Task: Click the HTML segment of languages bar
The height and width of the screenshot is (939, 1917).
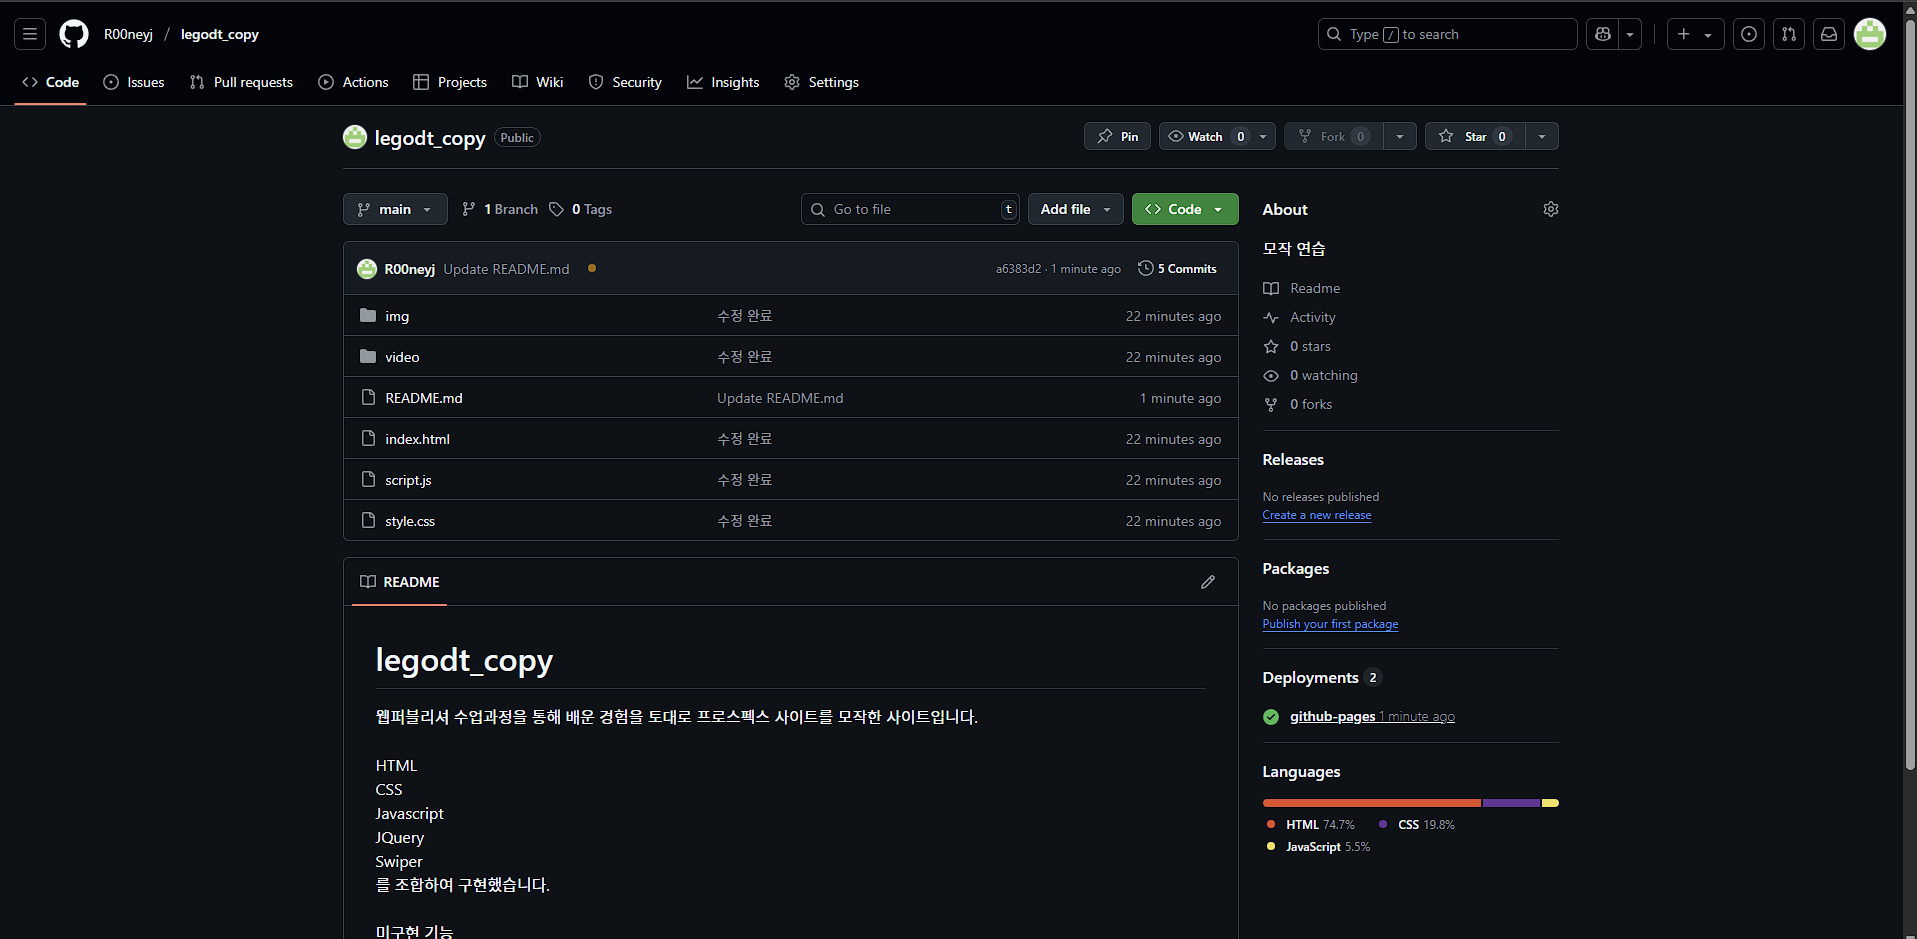Action: pos(1371,803)
